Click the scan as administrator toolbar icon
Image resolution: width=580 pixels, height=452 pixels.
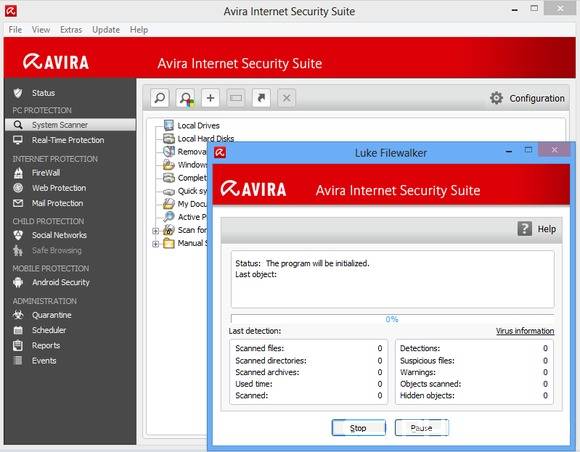click(x=185, y=98)
